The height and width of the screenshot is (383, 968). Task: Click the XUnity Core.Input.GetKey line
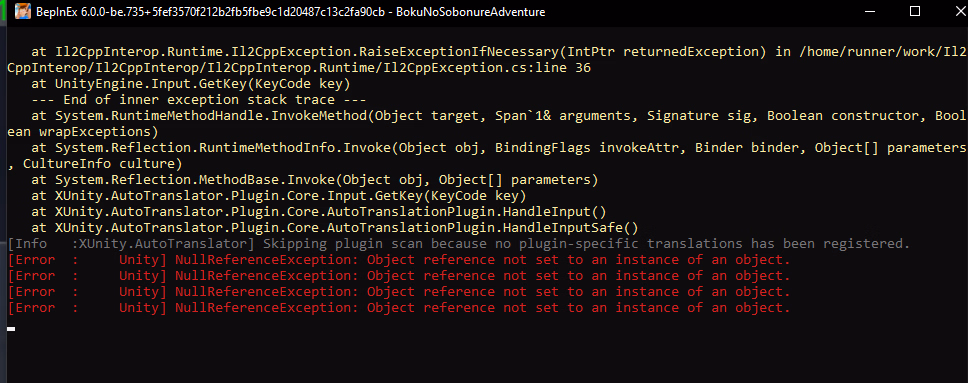[278, 196]
